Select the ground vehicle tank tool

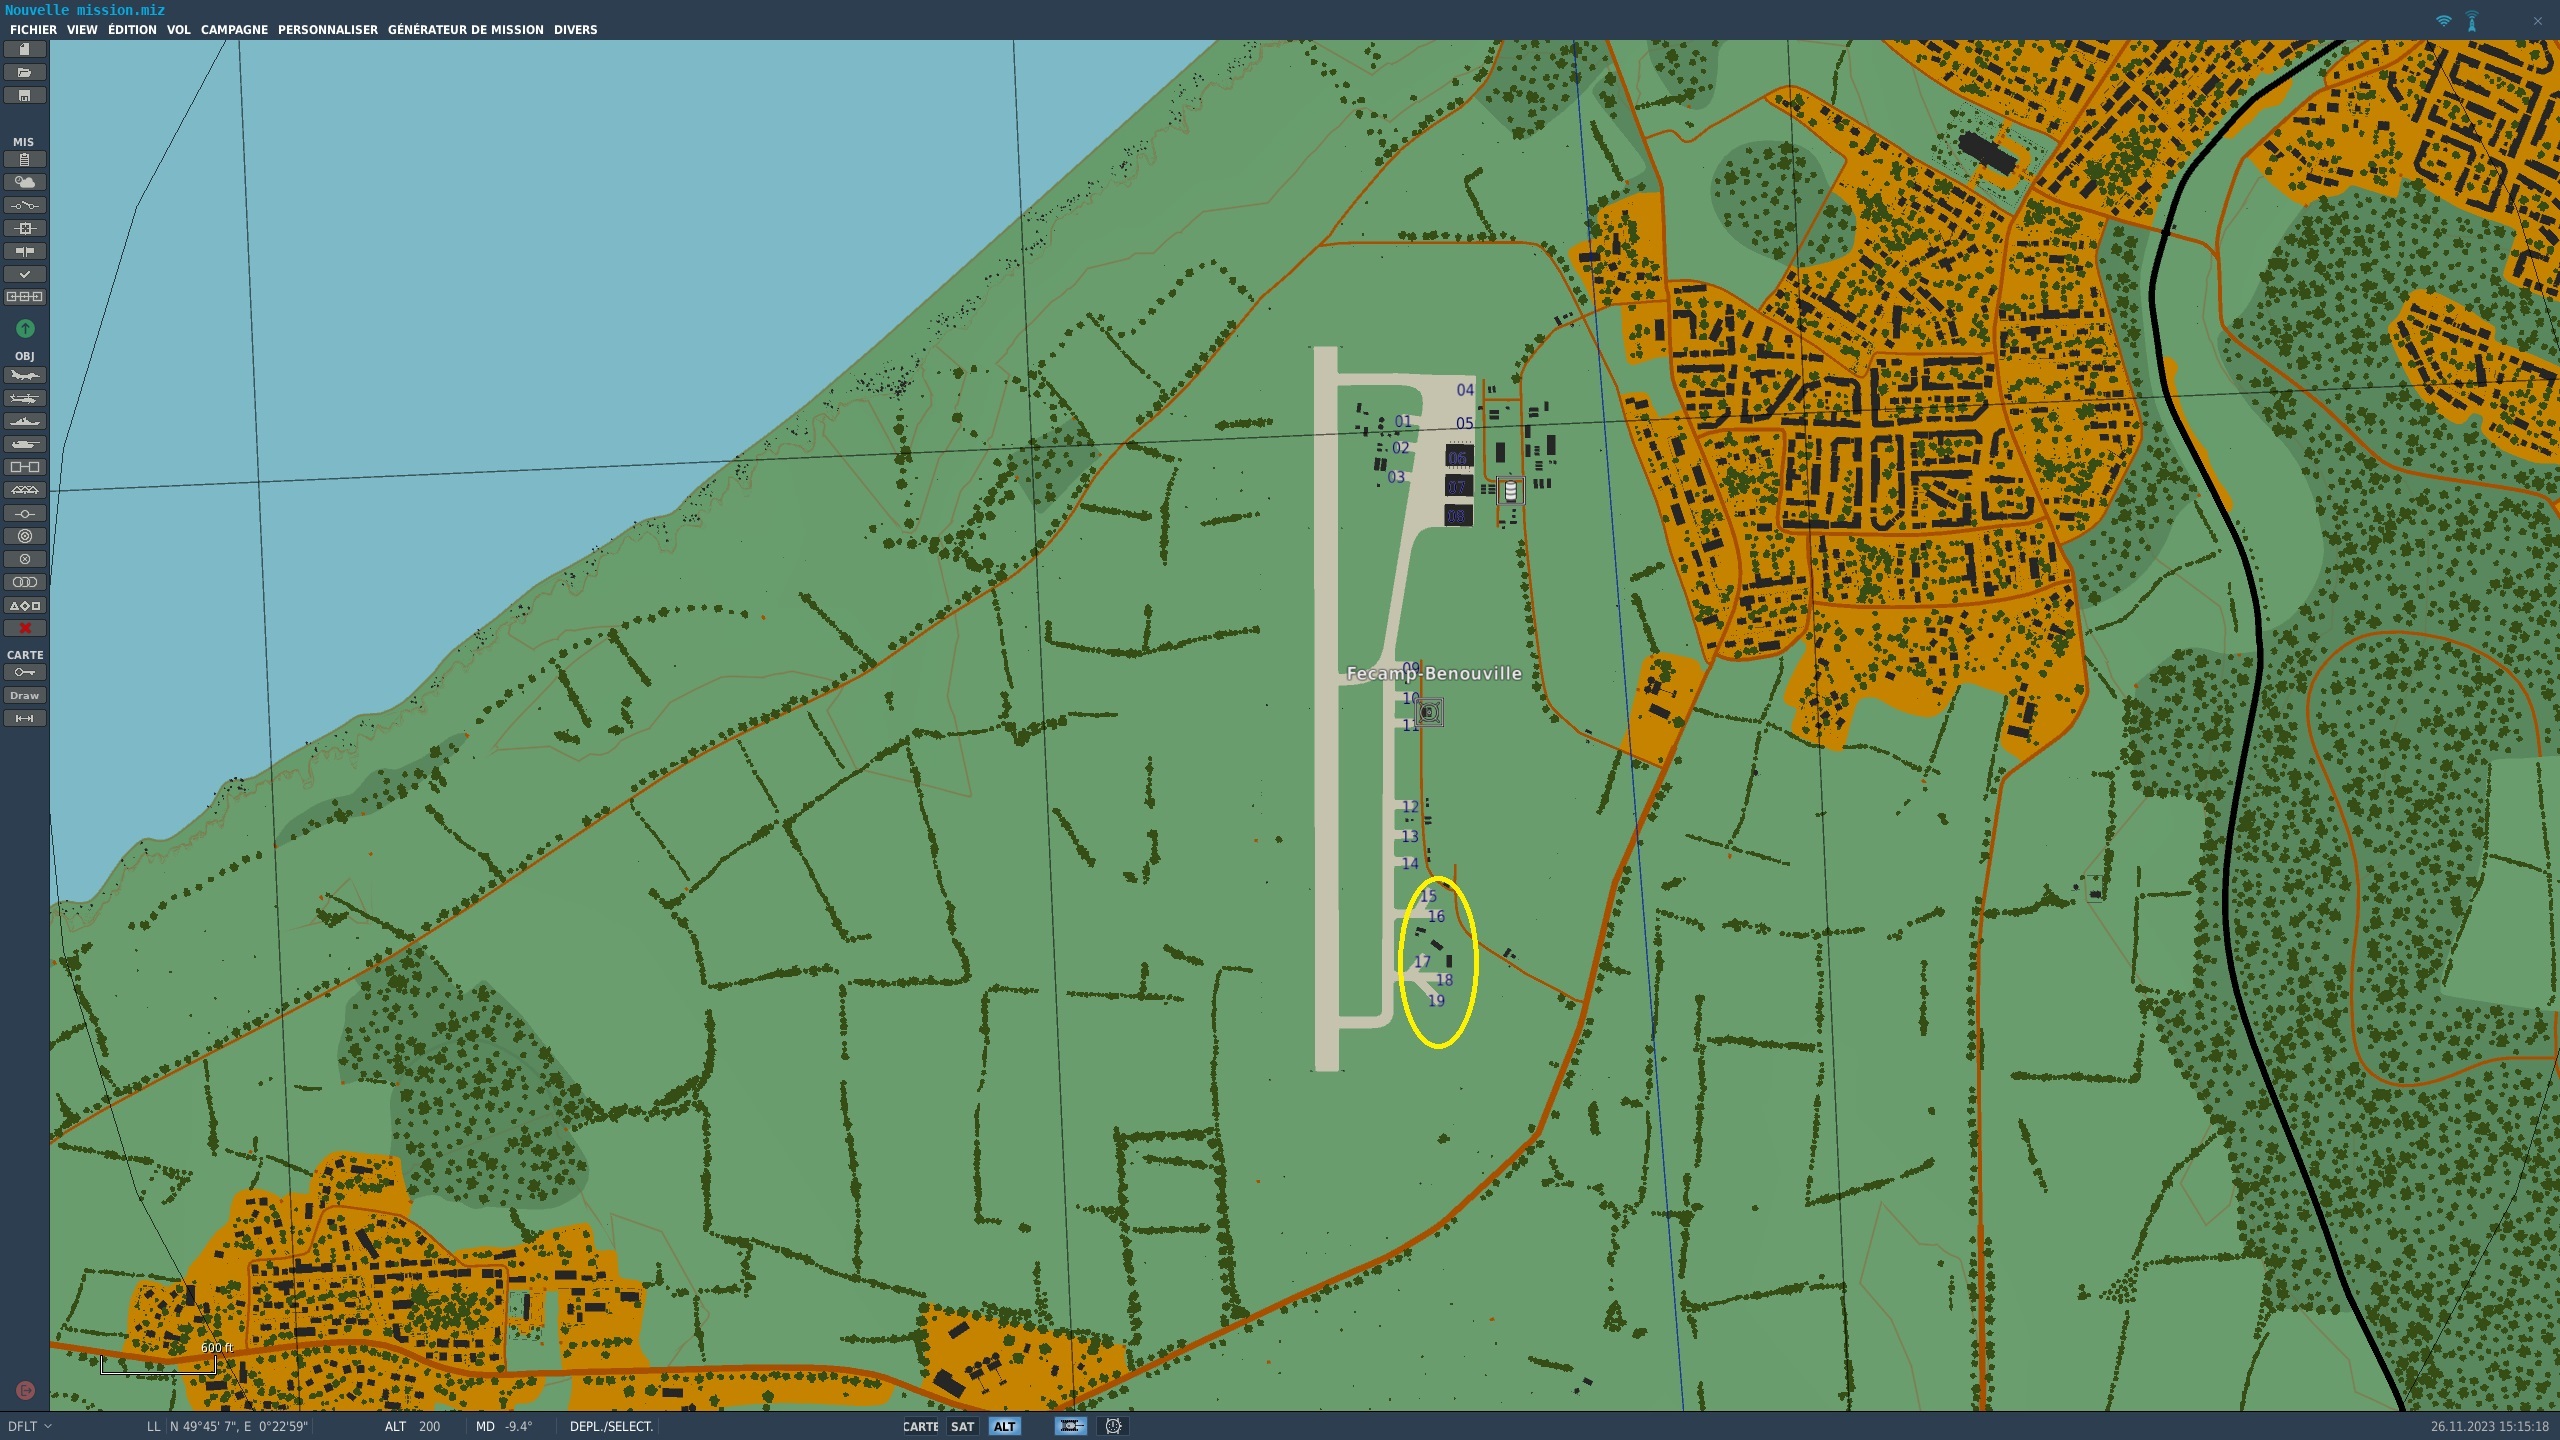[25, 444]
